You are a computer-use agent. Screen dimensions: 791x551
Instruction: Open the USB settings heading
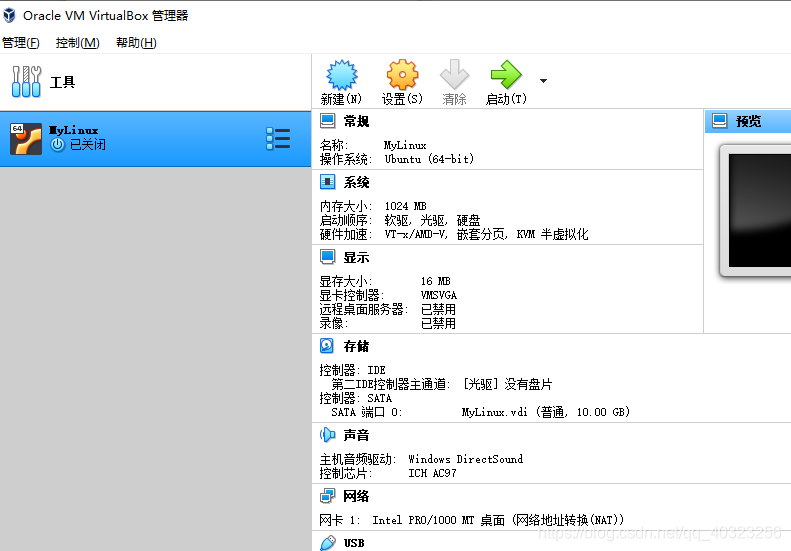click(x=354, y=543)
